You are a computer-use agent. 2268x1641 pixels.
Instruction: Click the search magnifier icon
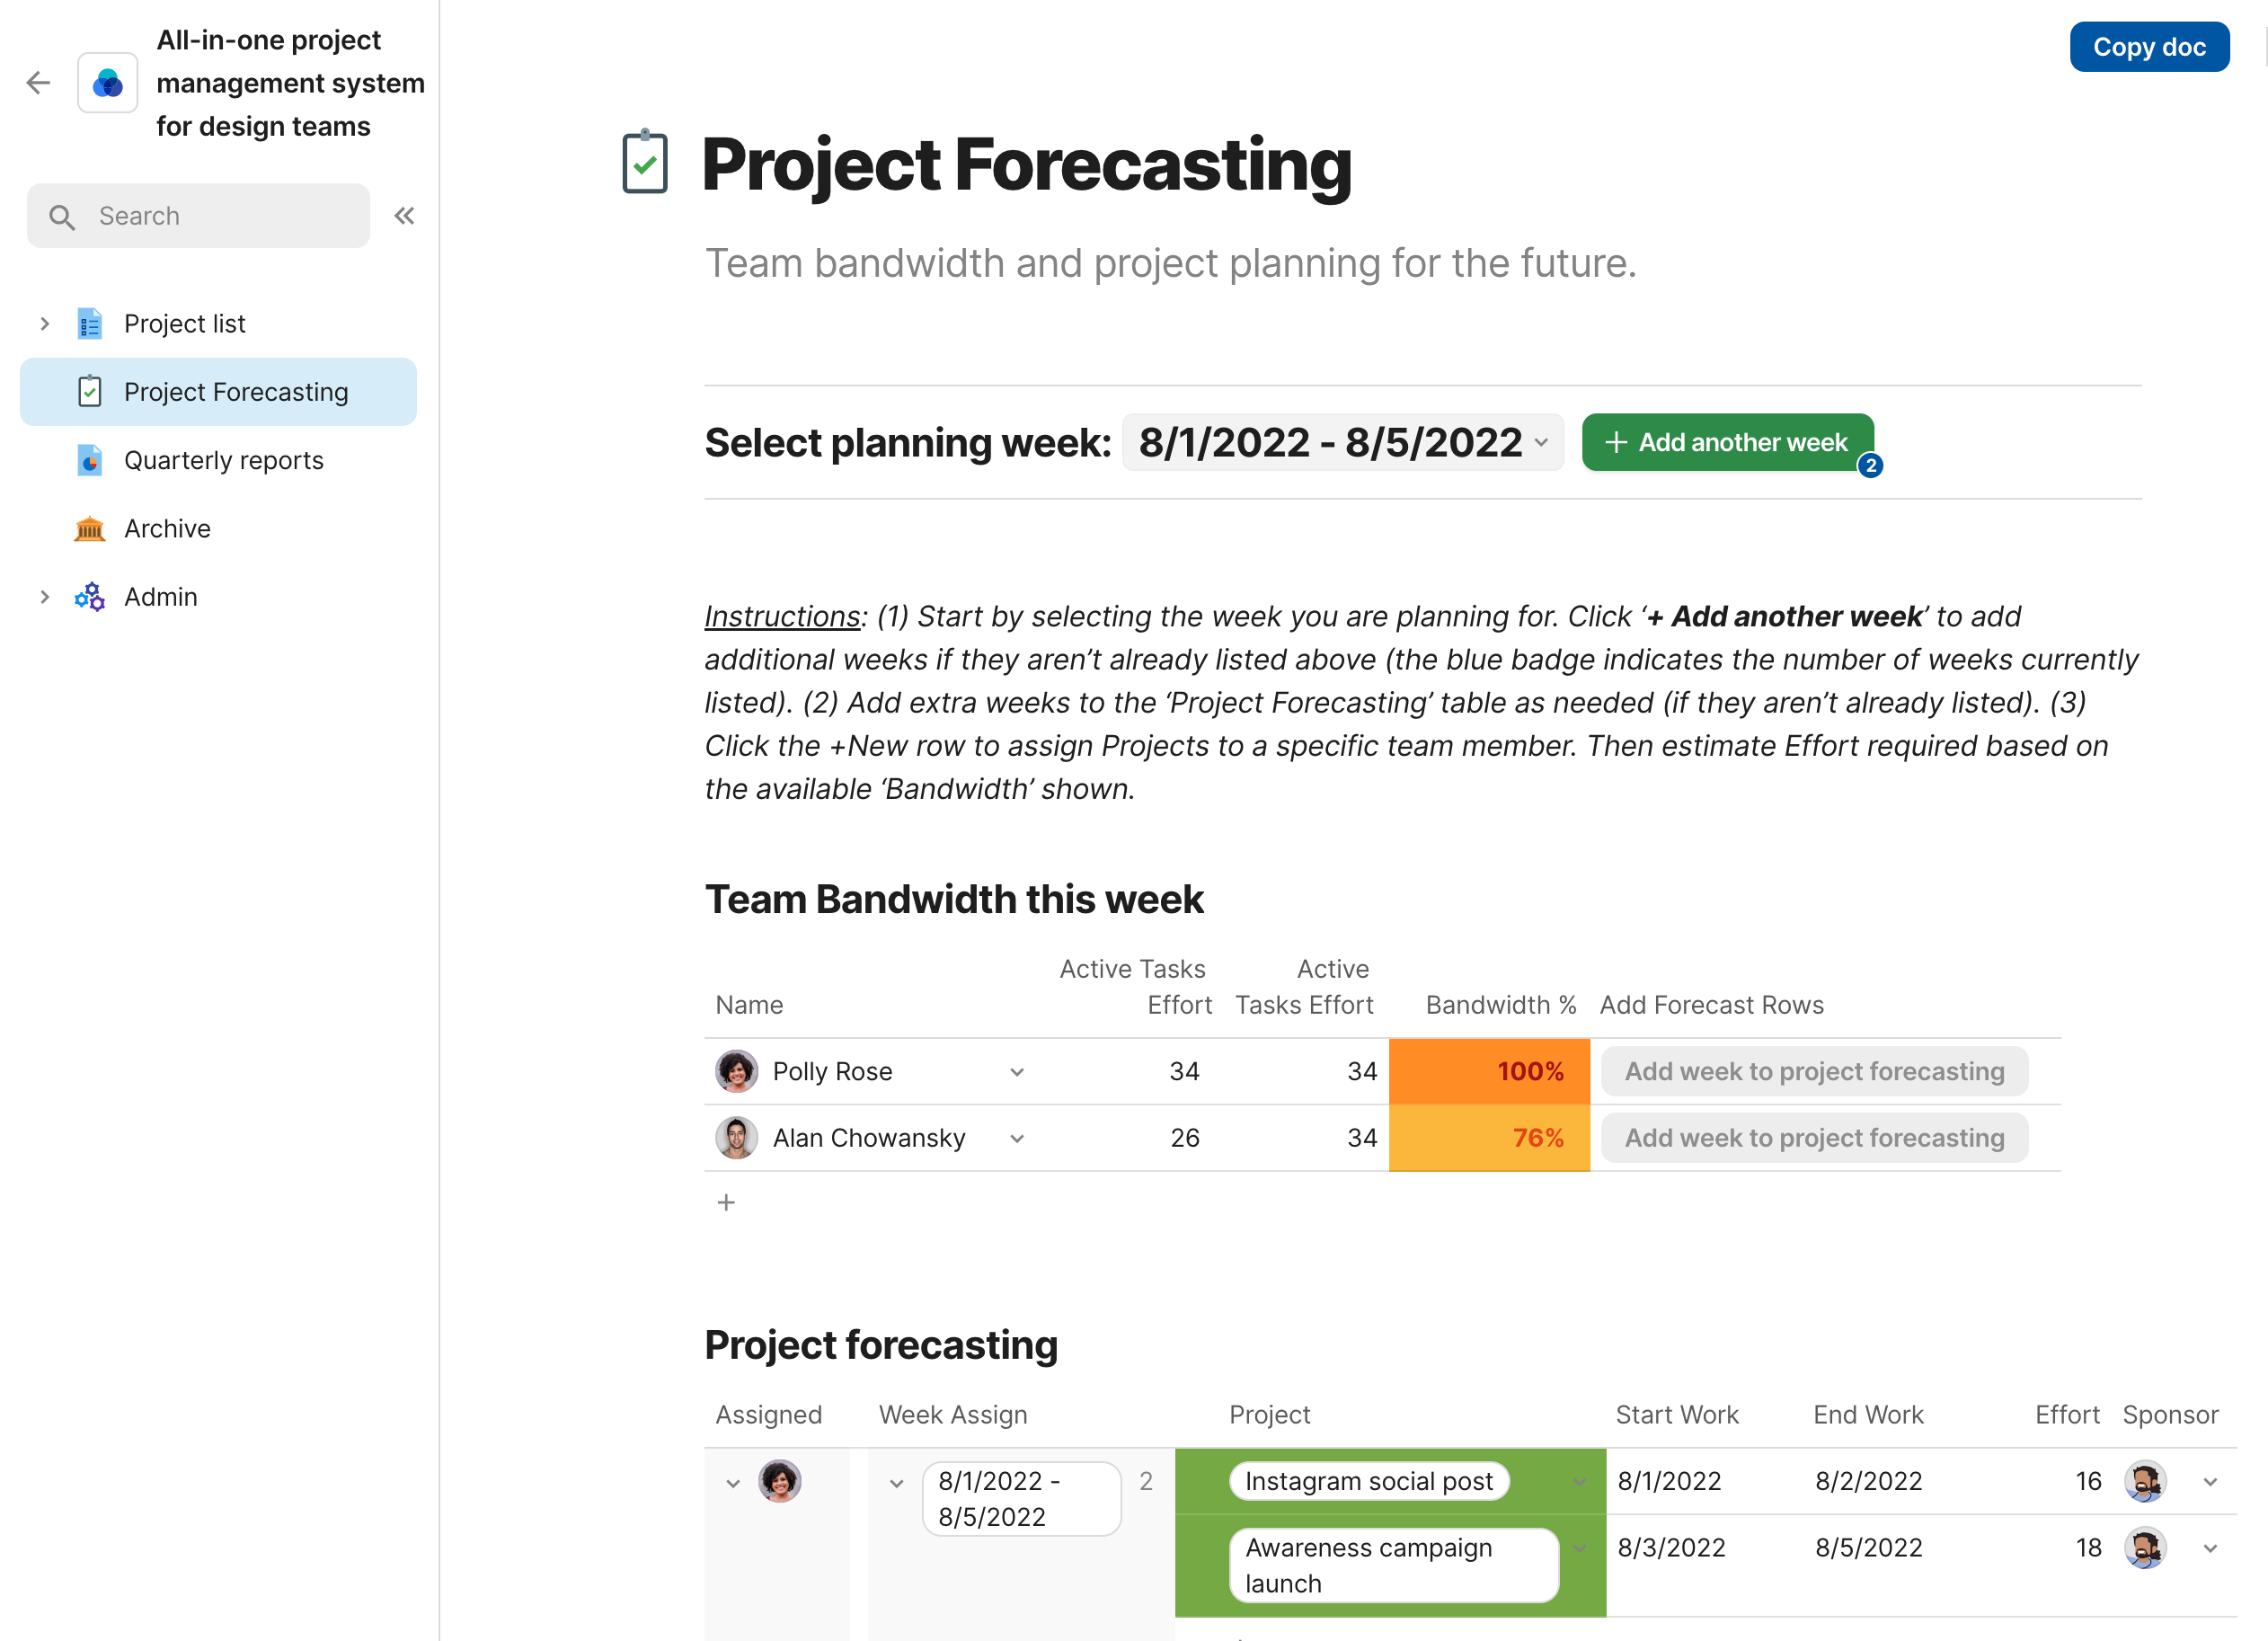coord(61,215)
